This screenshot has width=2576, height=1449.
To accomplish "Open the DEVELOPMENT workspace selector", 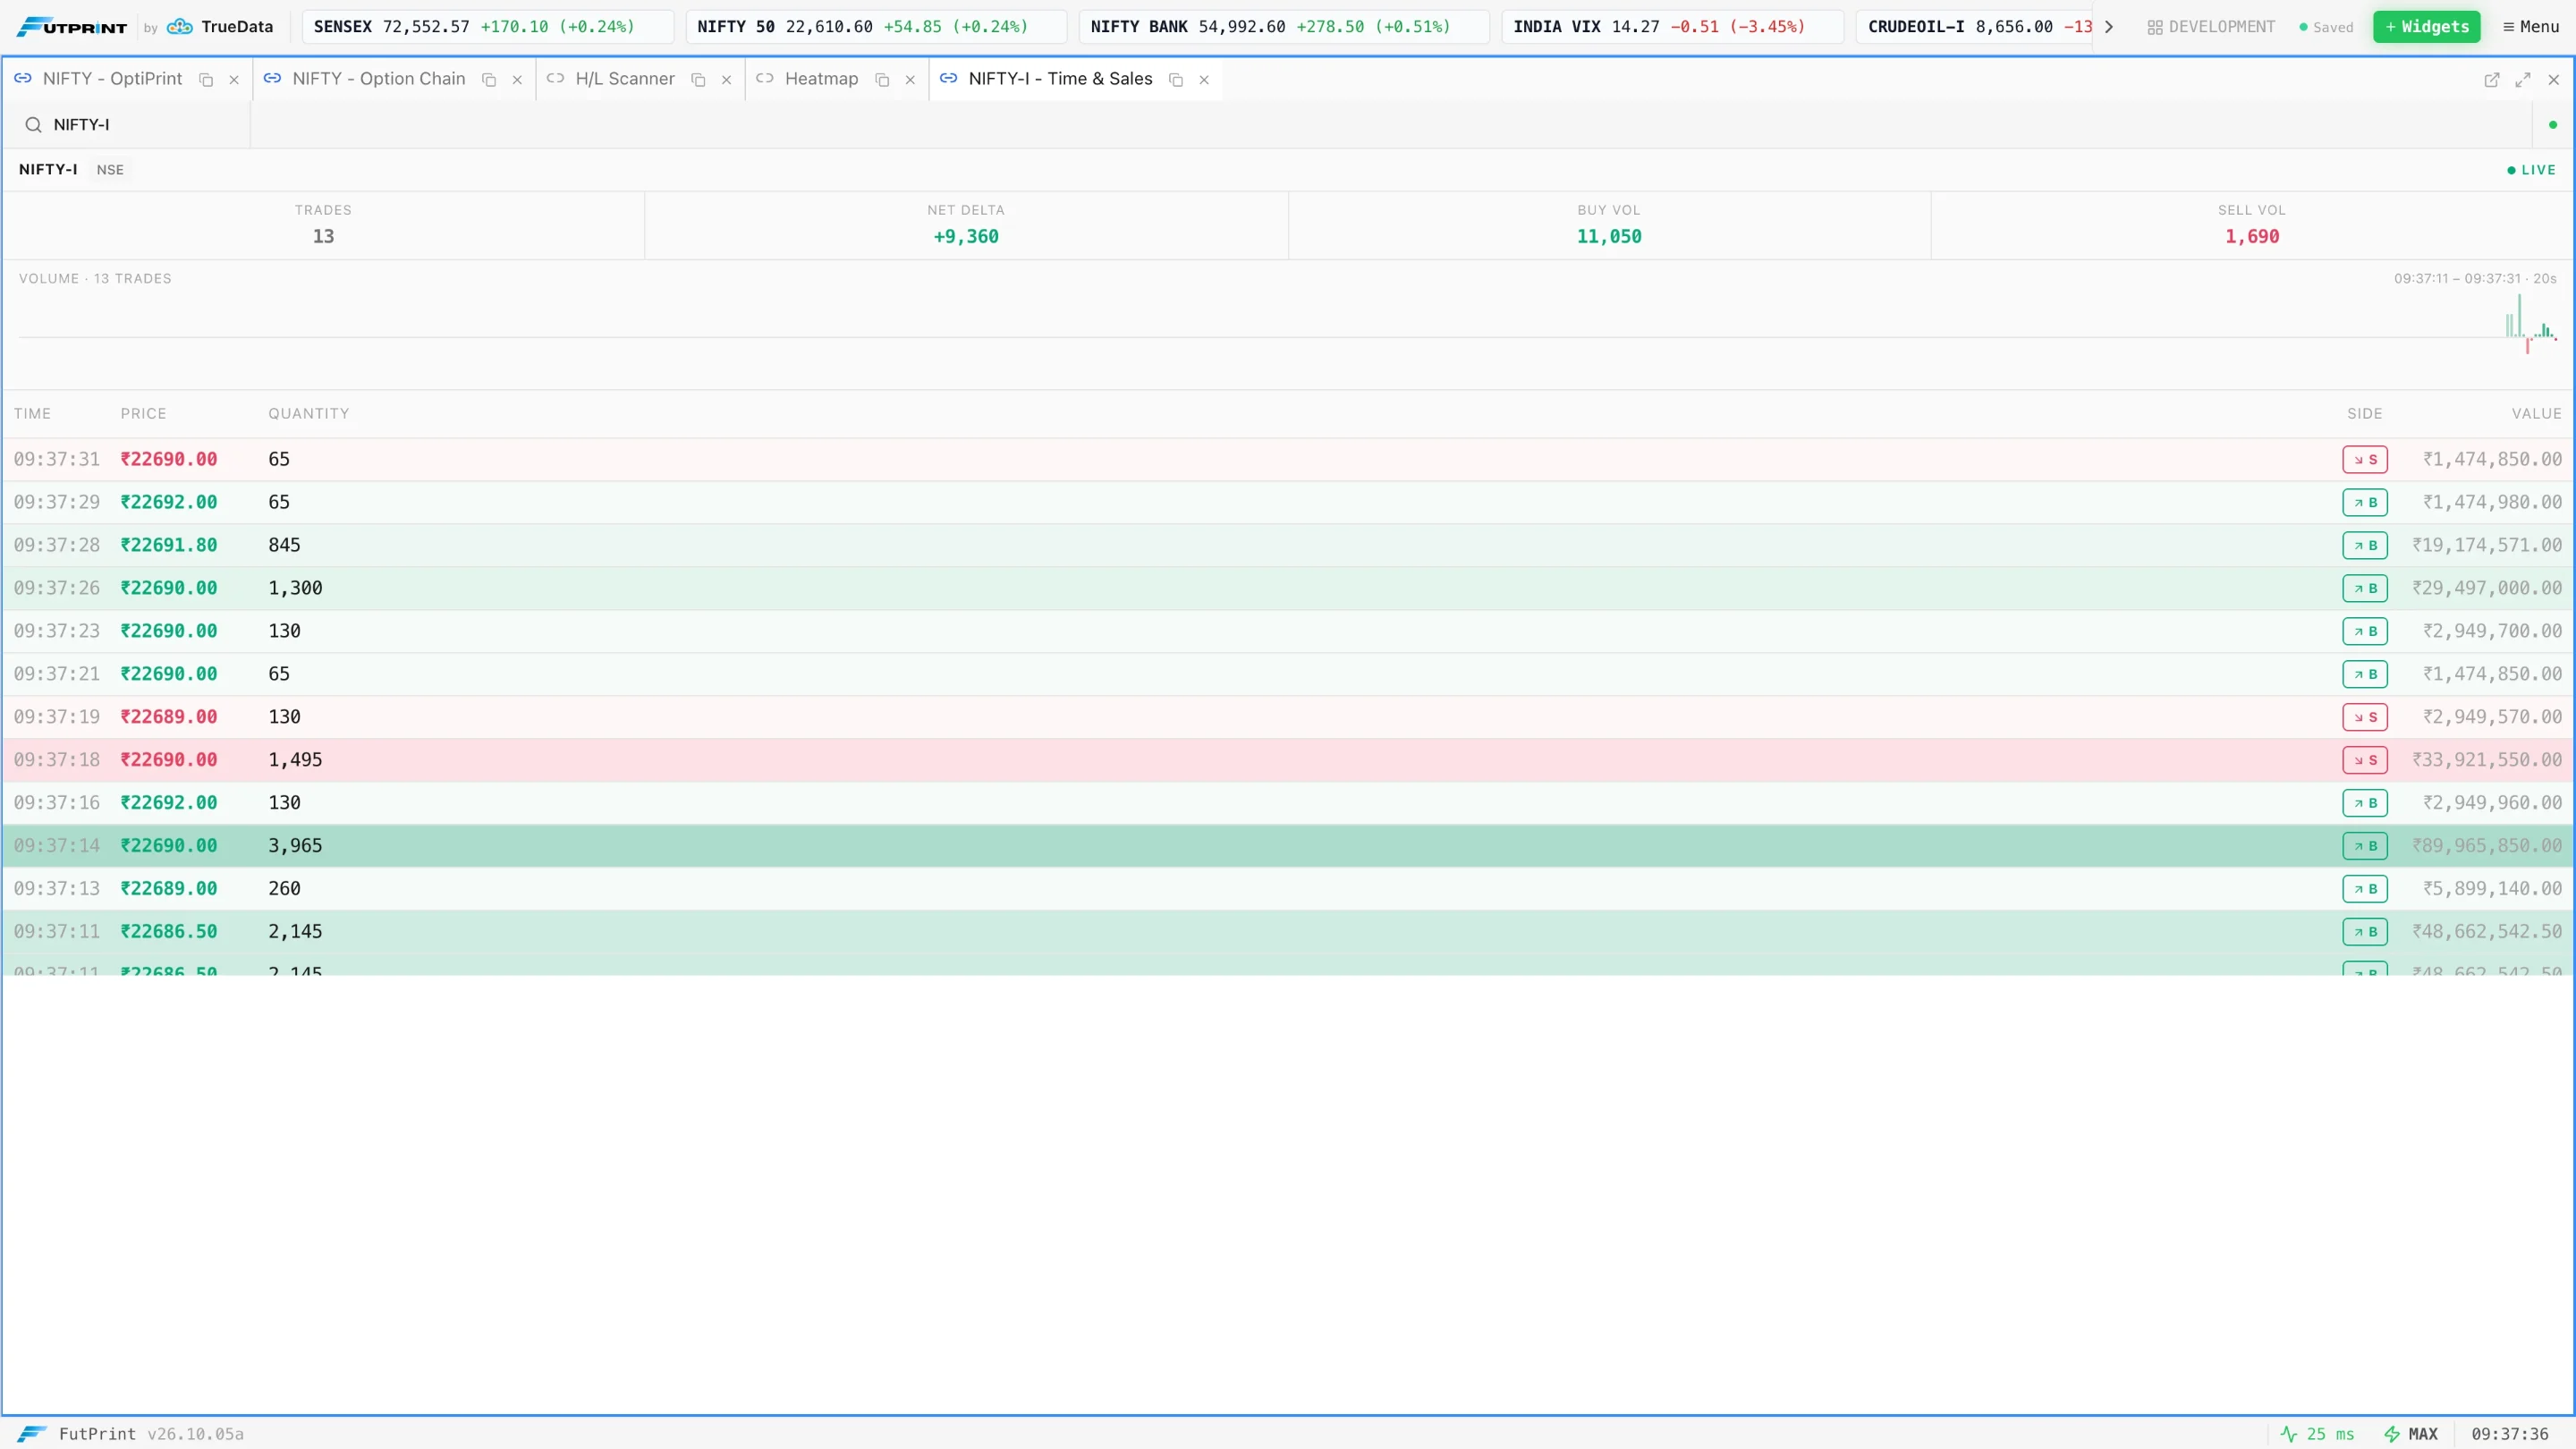I will pos(2210,27).
